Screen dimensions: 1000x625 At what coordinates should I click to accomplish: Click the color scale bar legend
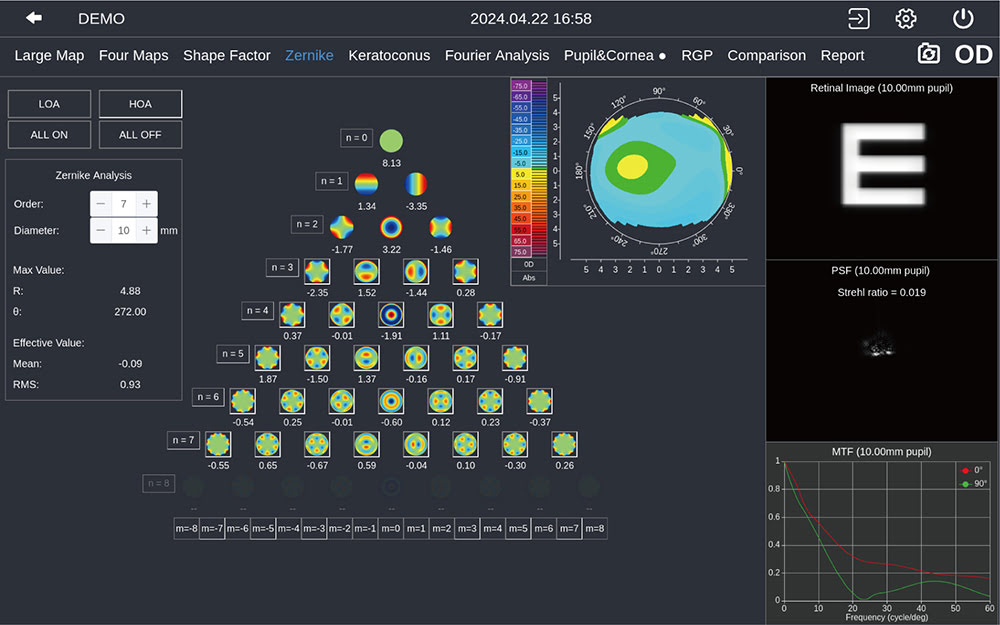click(530, 170)
